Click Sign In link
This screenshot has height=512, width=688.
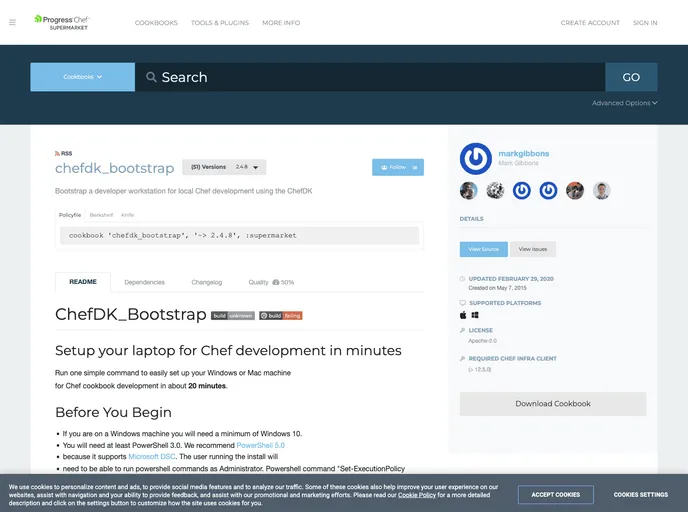pos(645,23)
